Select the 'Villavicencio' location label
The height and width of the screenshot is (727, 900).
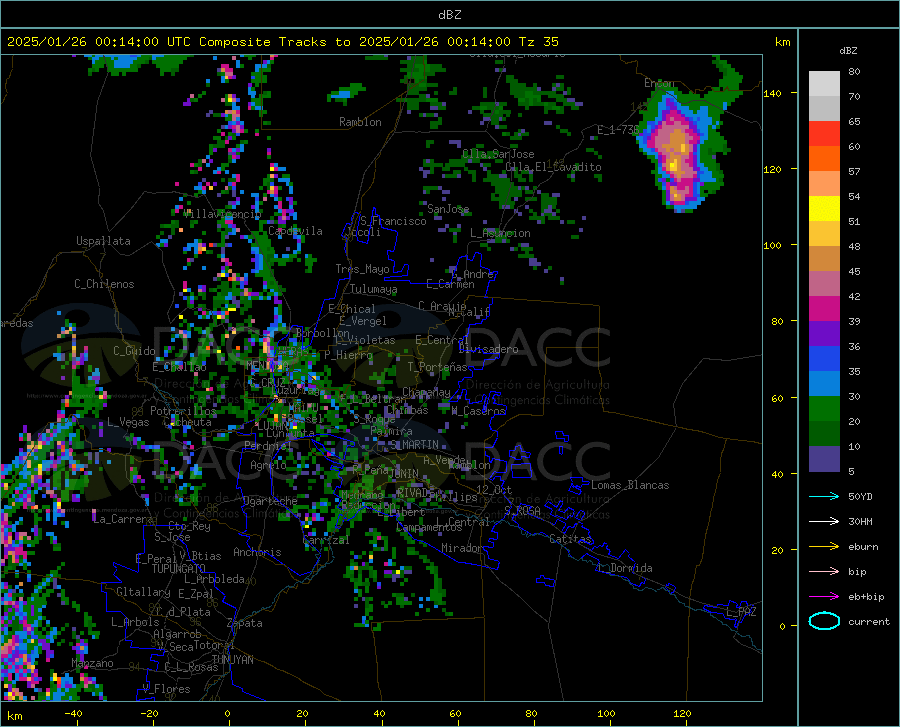coord(222,214)
